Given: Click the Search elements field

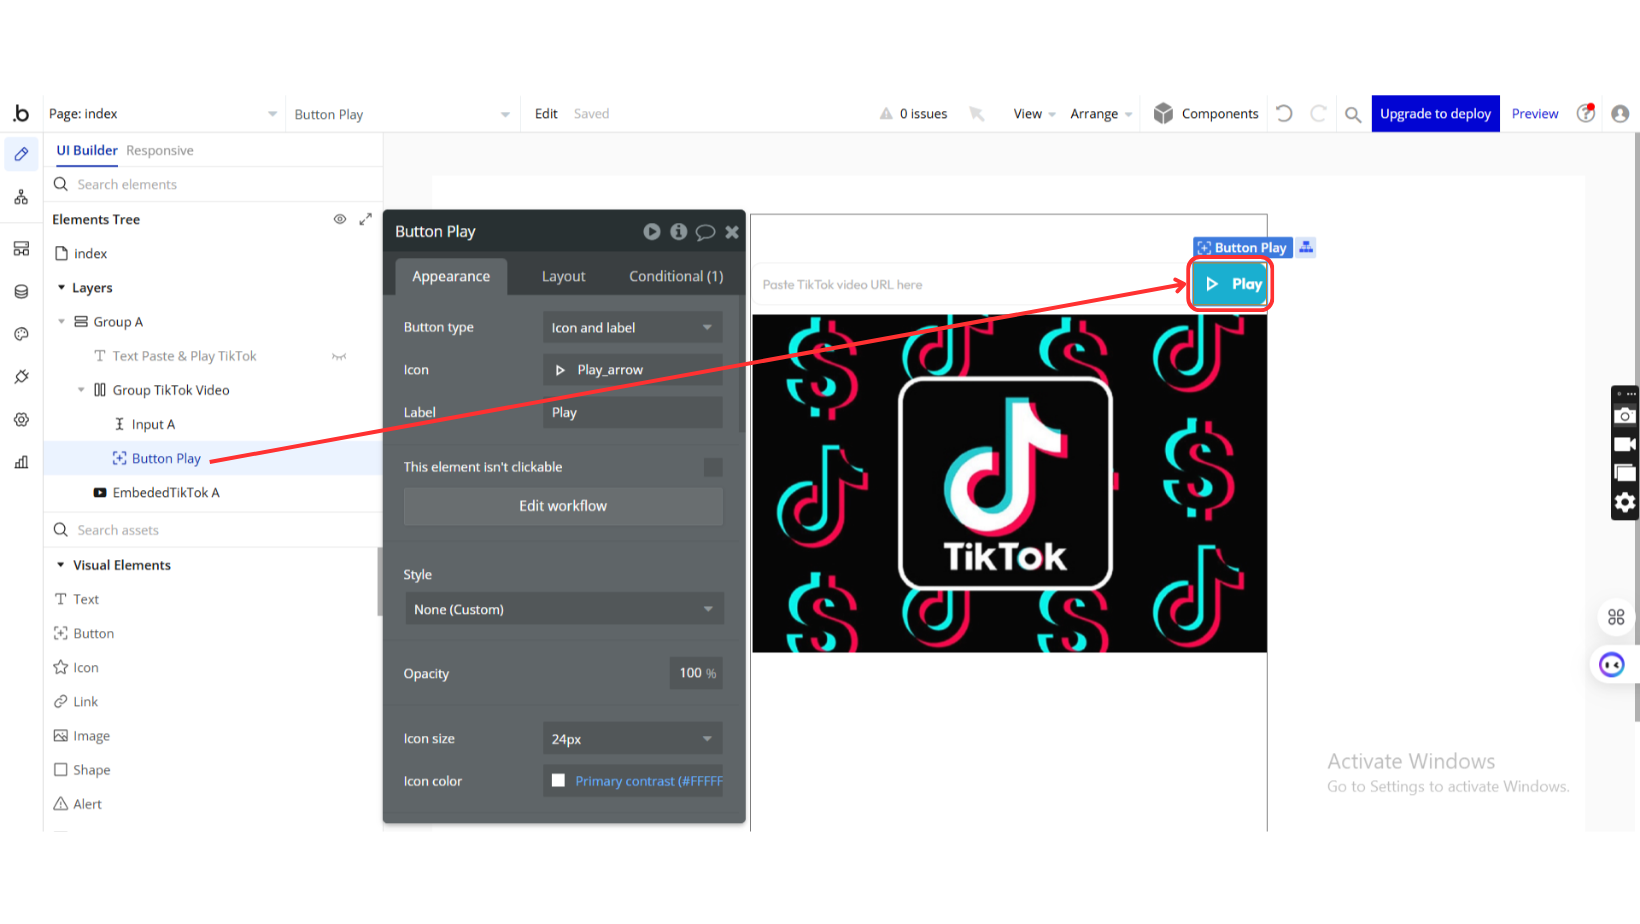Looking at the screenshot, I should click(x=213, y=184).
